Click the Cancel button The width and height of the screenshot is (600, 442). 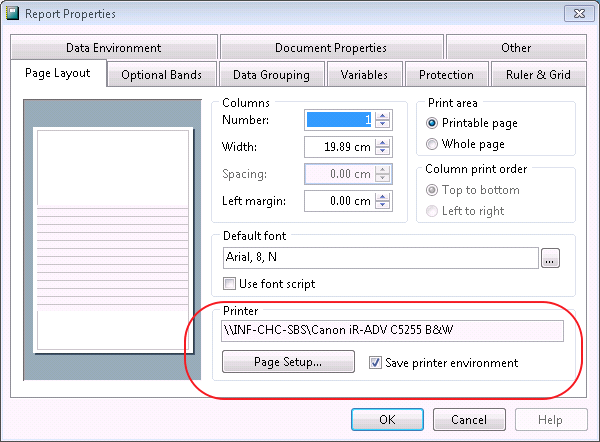coord(469,420)
